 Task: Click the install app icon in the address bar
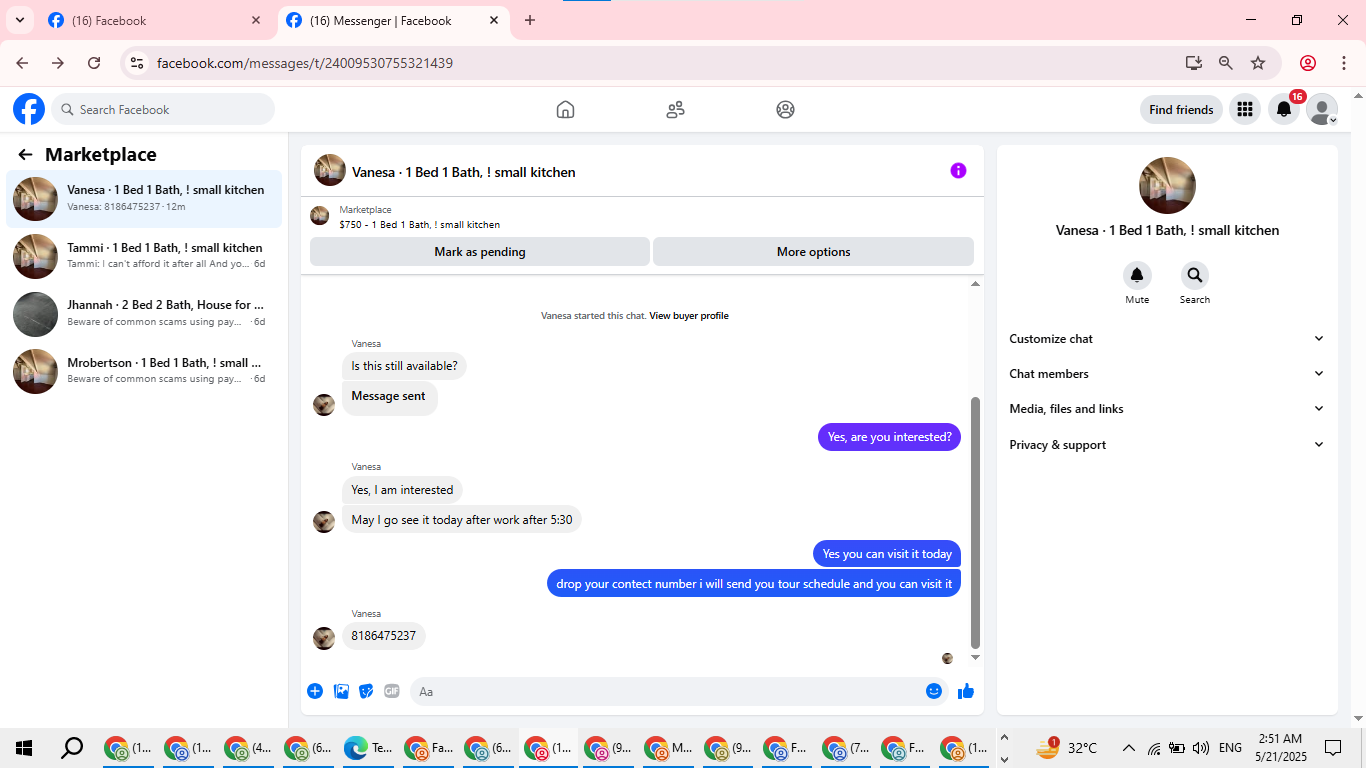[1194, 63]
